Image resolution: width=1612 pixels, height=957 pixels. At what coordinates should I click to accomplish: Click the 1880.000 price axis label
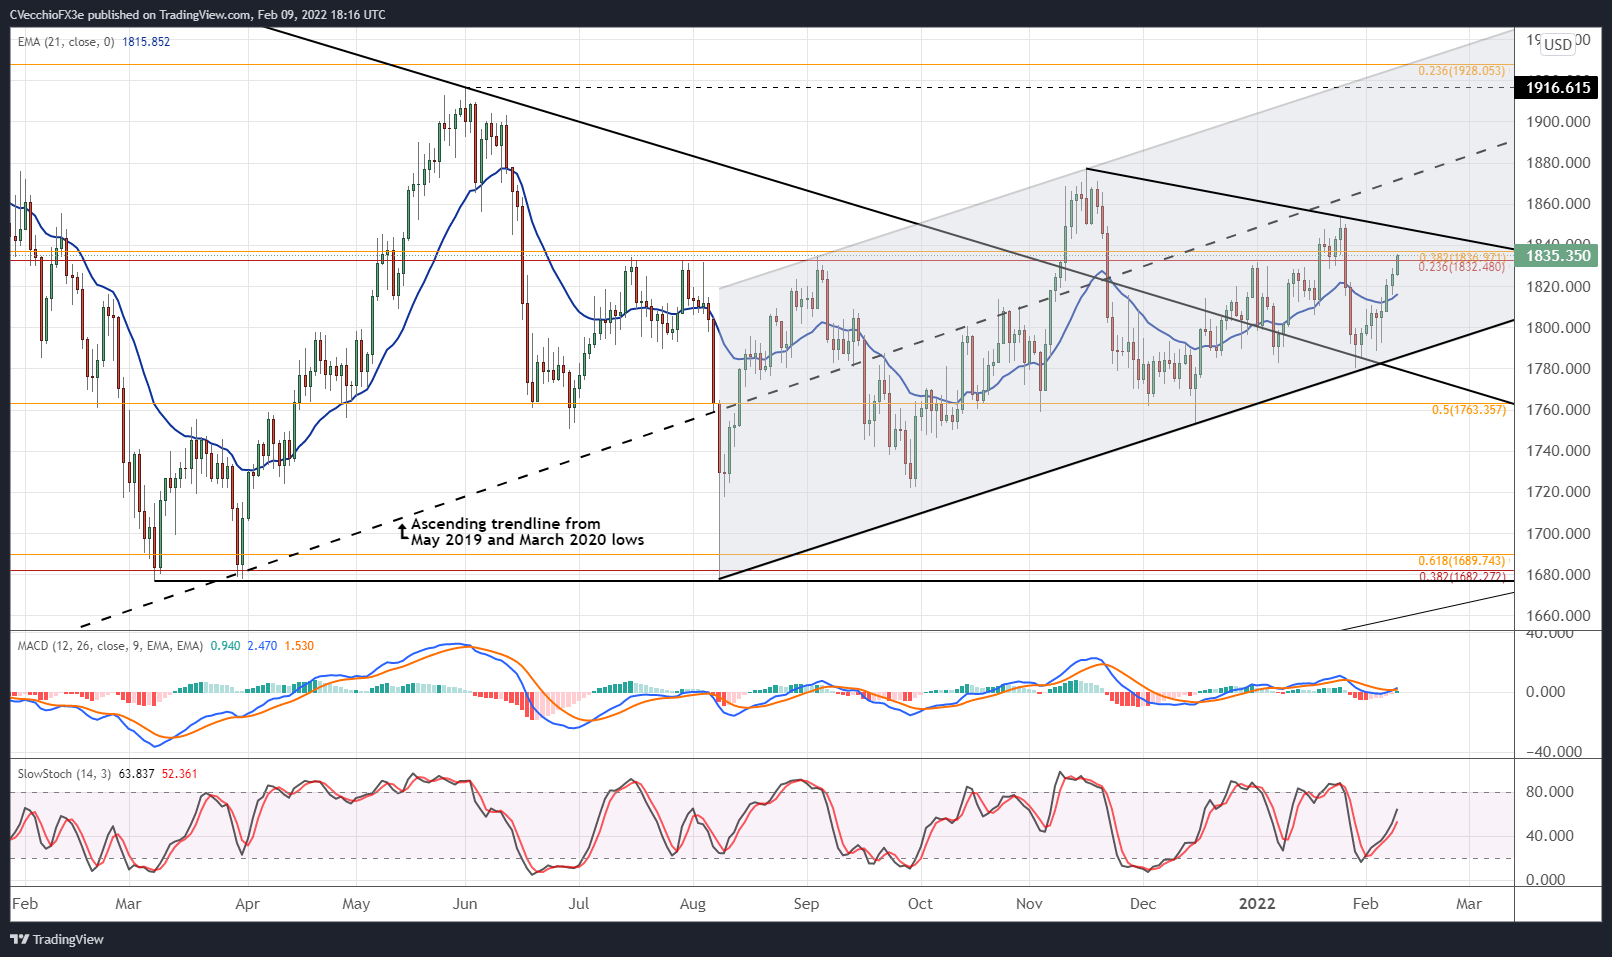click(x=1558, y=163)
